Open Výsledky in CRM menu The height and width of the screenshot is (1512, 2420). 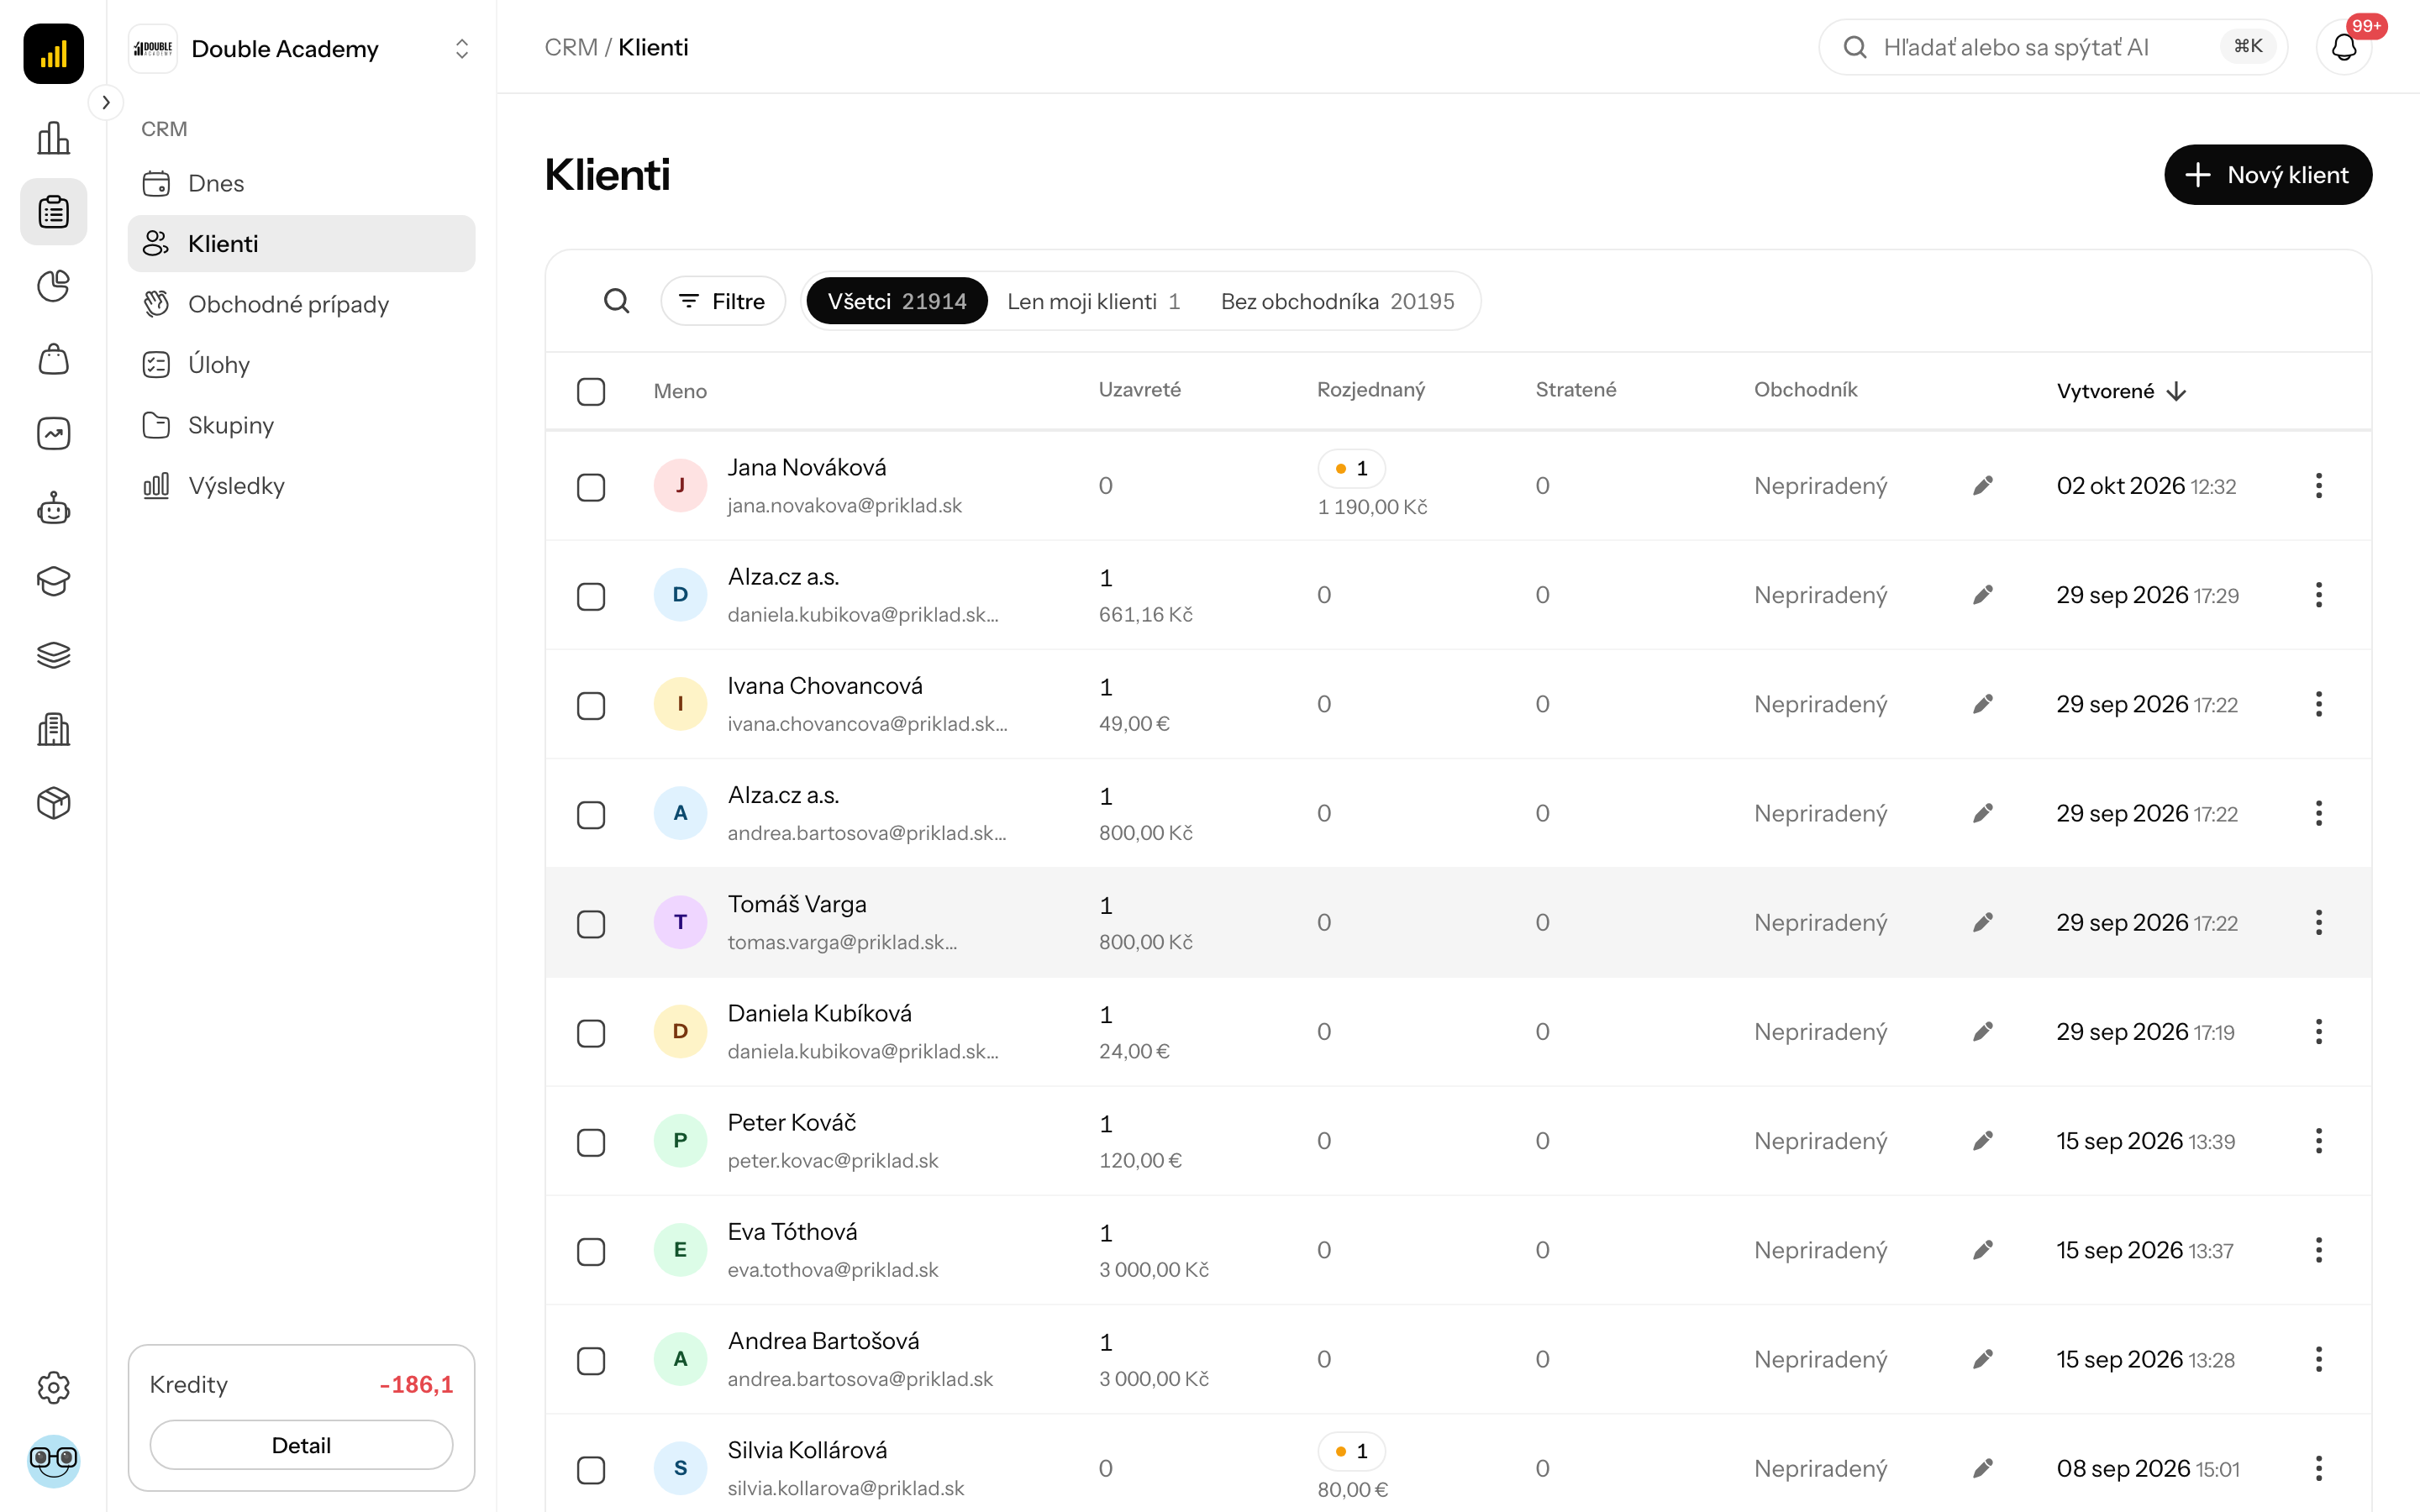[301, 486]
